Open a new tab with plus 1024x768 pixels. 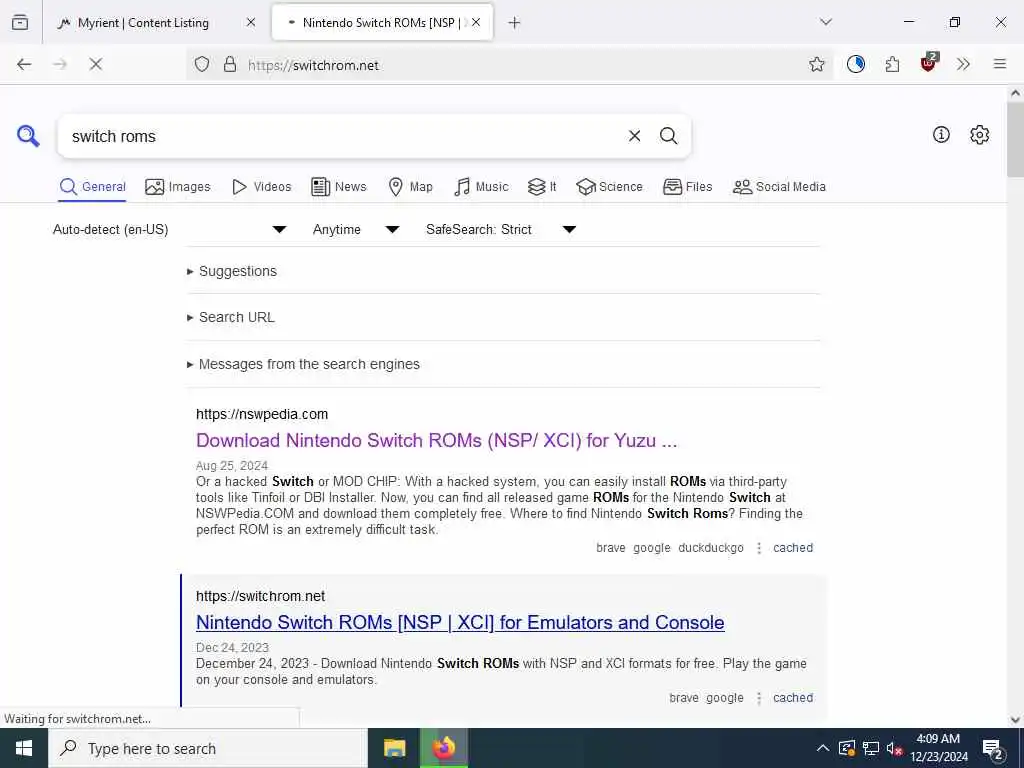click(514, 23)
